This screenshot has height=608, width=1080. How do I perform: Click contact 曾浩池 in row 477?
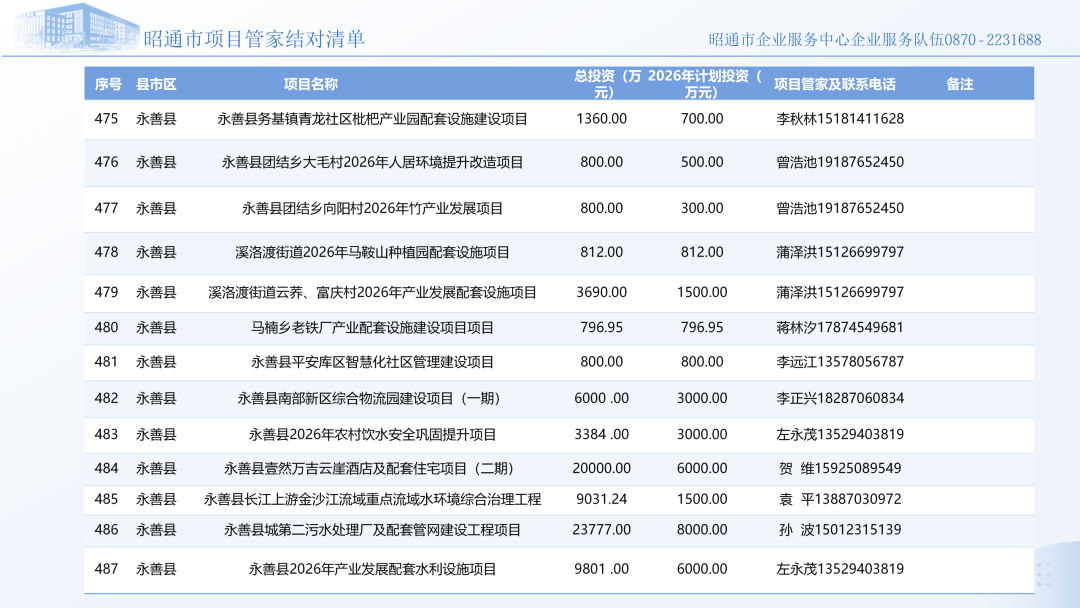(x=840, y=209)
